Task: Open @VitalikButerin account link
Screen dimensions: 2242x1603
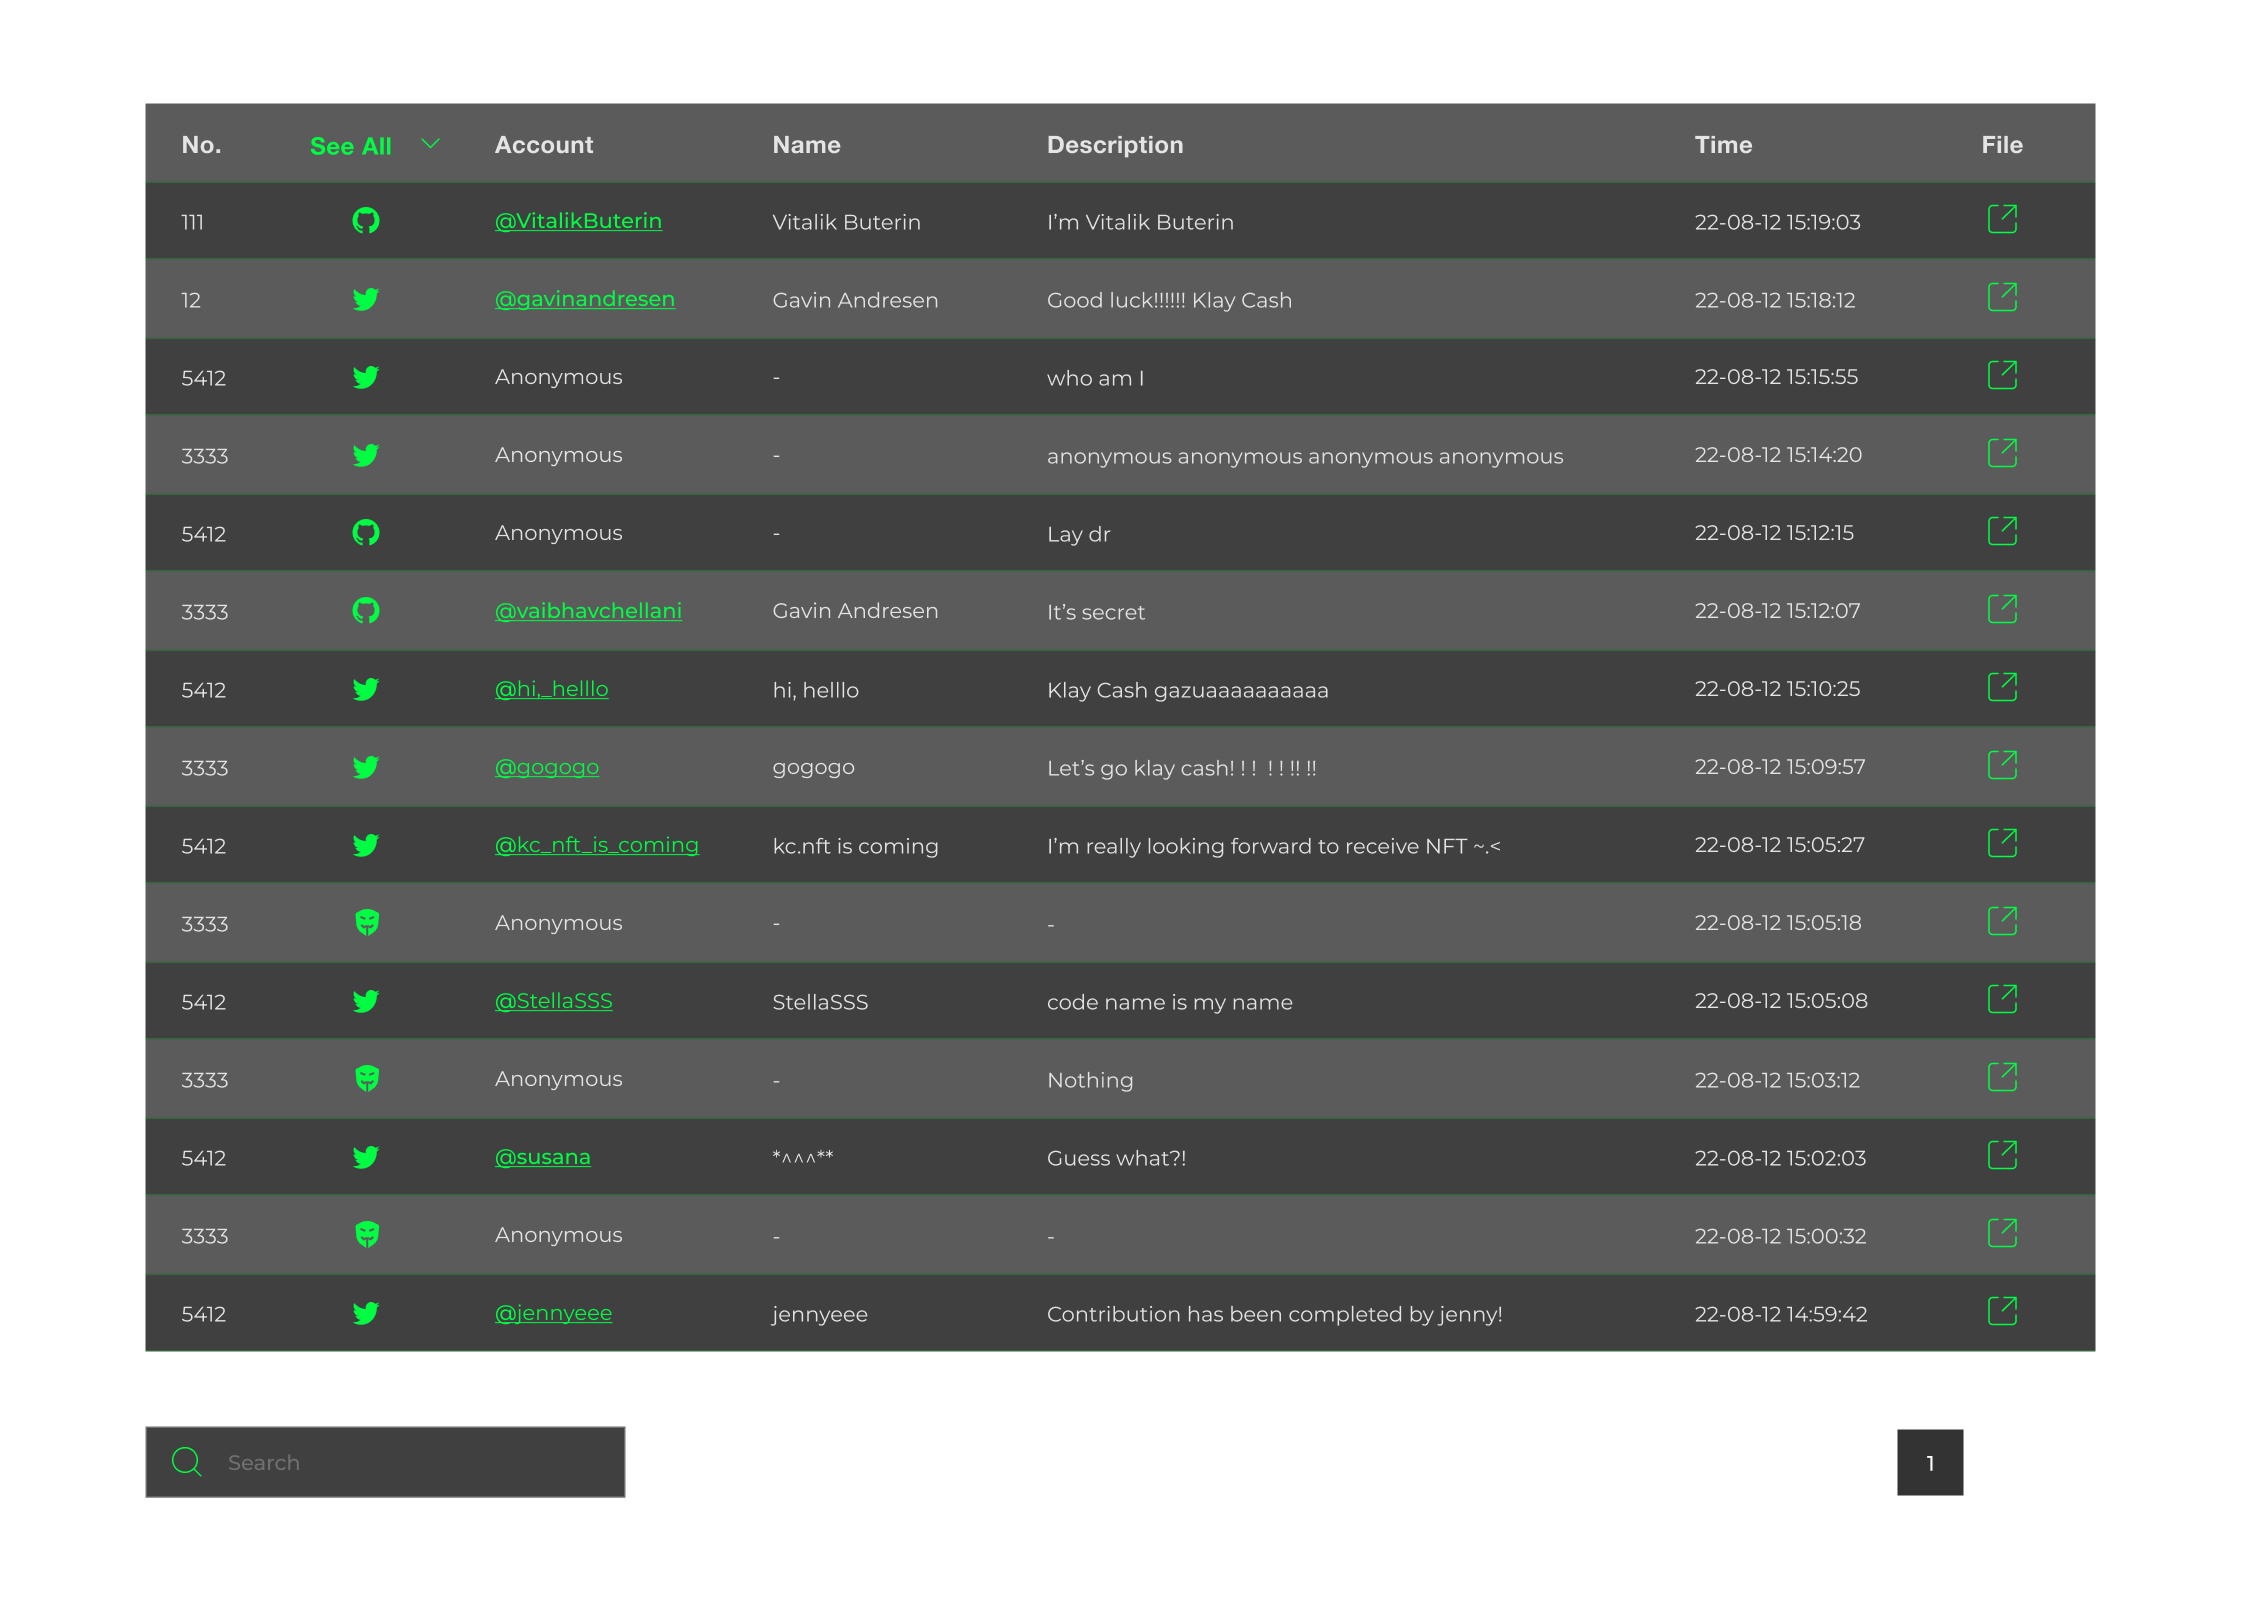Action: coord(578,221)
